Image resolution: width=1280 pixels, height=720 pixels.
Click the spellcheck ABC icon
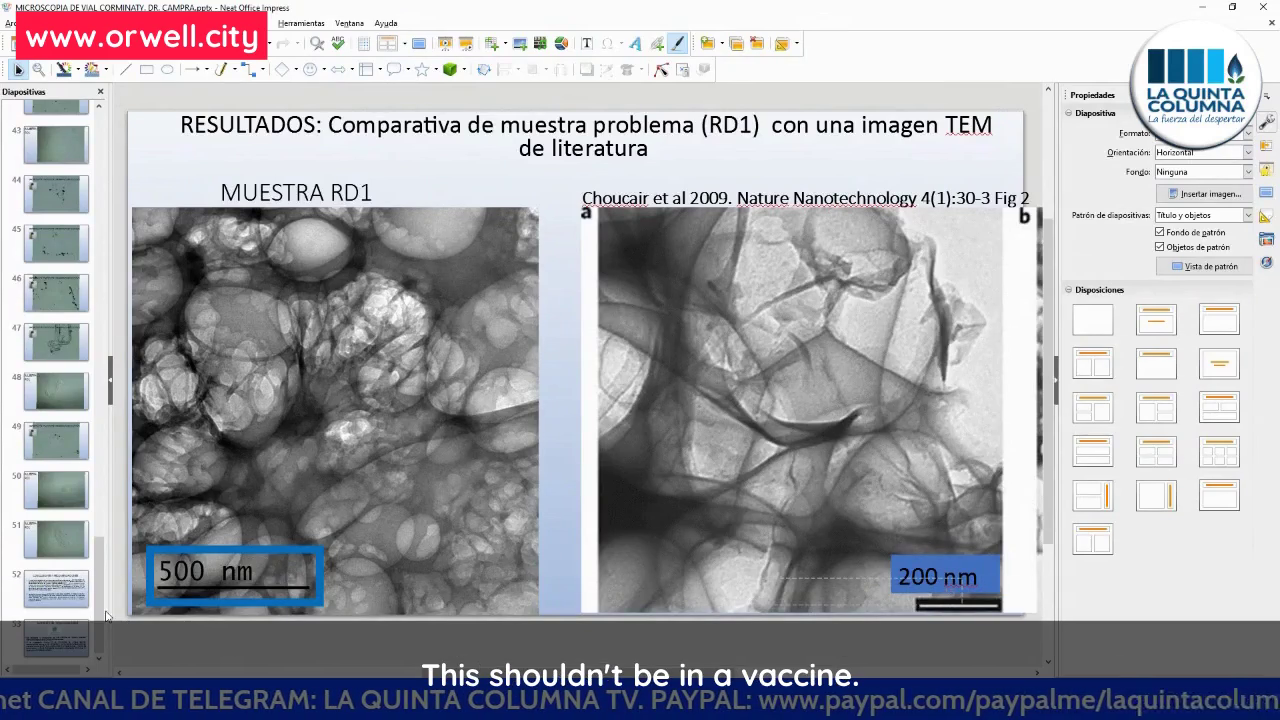(338, 43)
